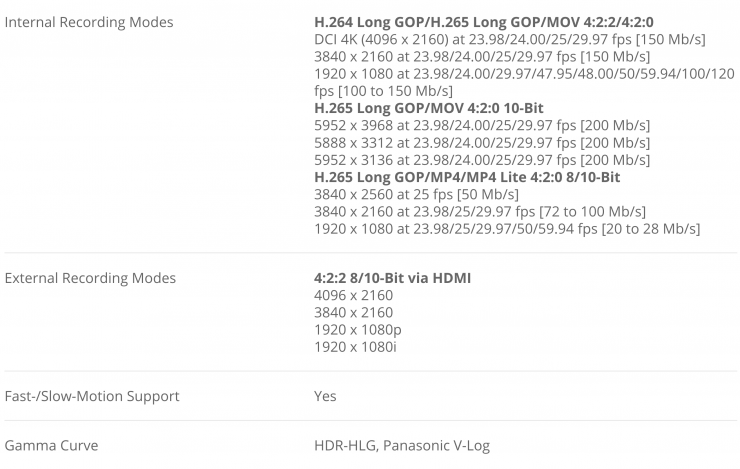This screenshot has height=469, width=740.
Task: Click the DCI 4K (4096 x 2160) line
Action: (509, 39)
